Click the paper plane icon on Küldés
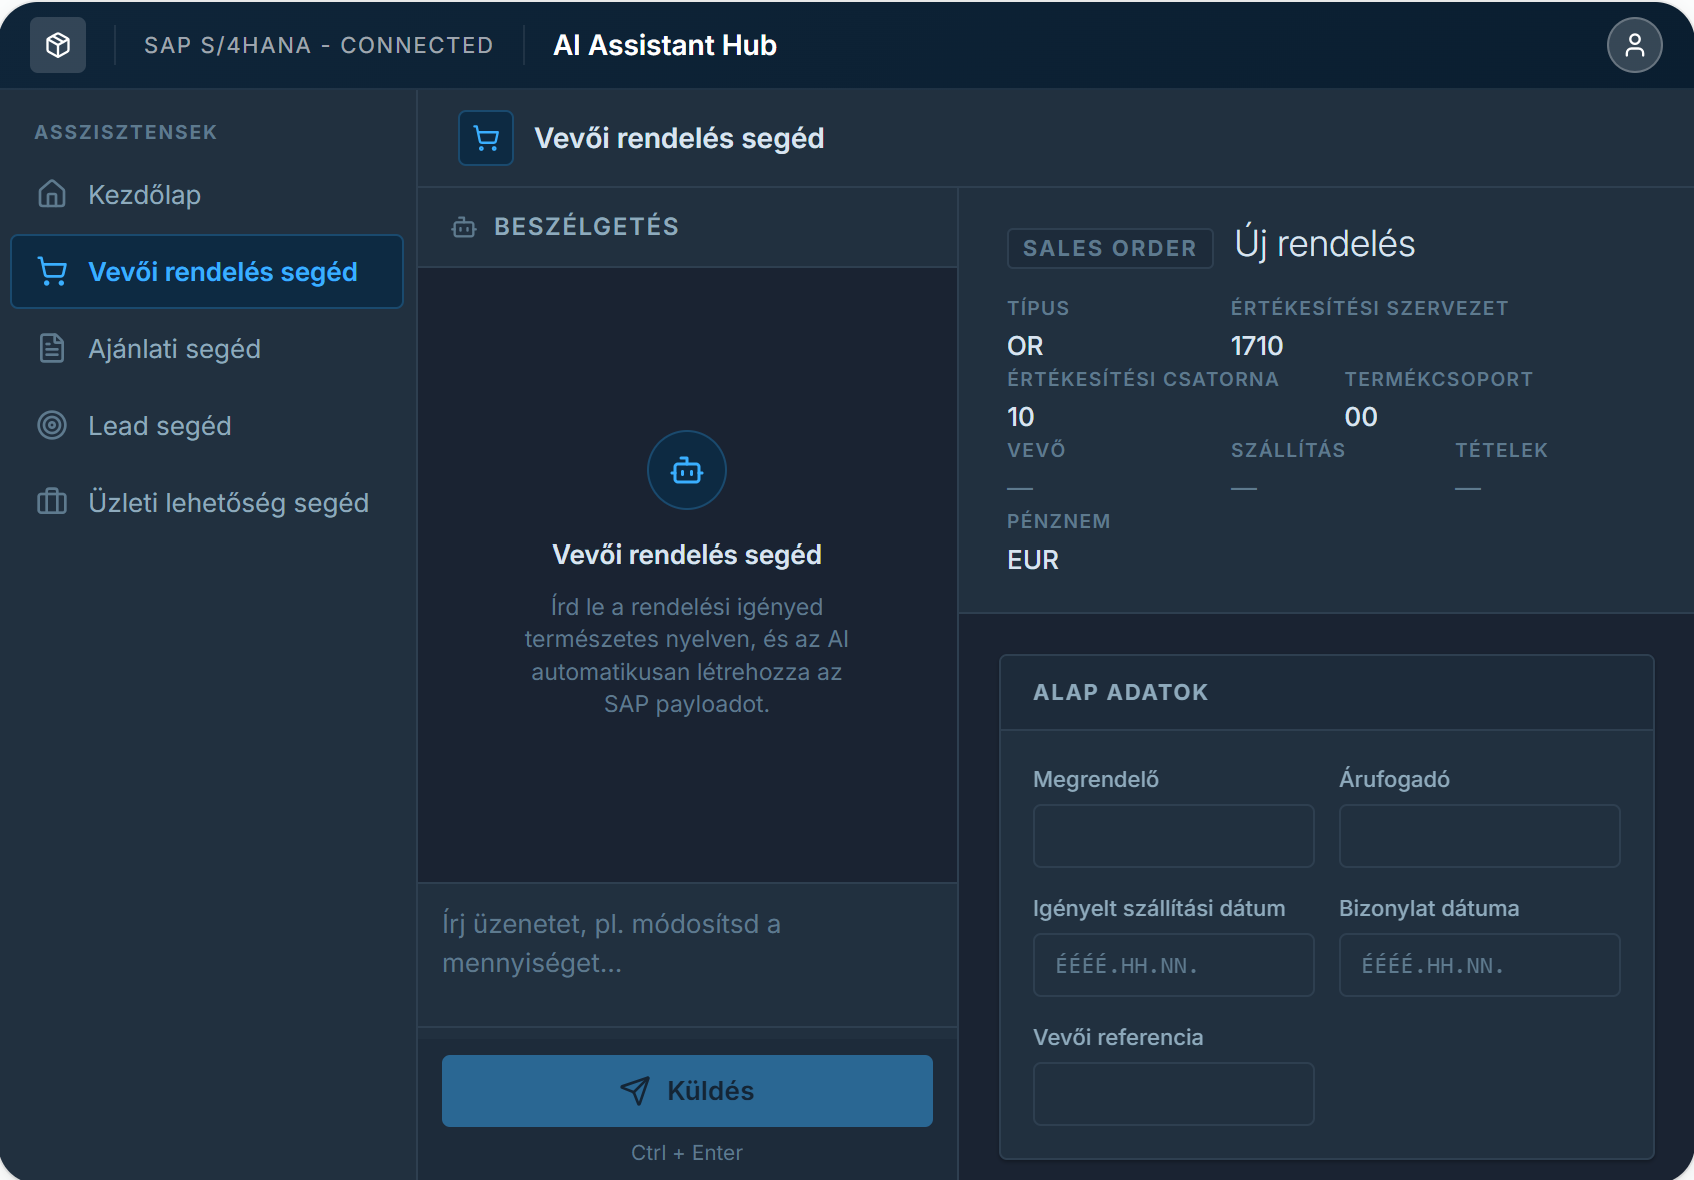The width and height of the screenshot is (1694, 1180). [x=635, y=1091]
